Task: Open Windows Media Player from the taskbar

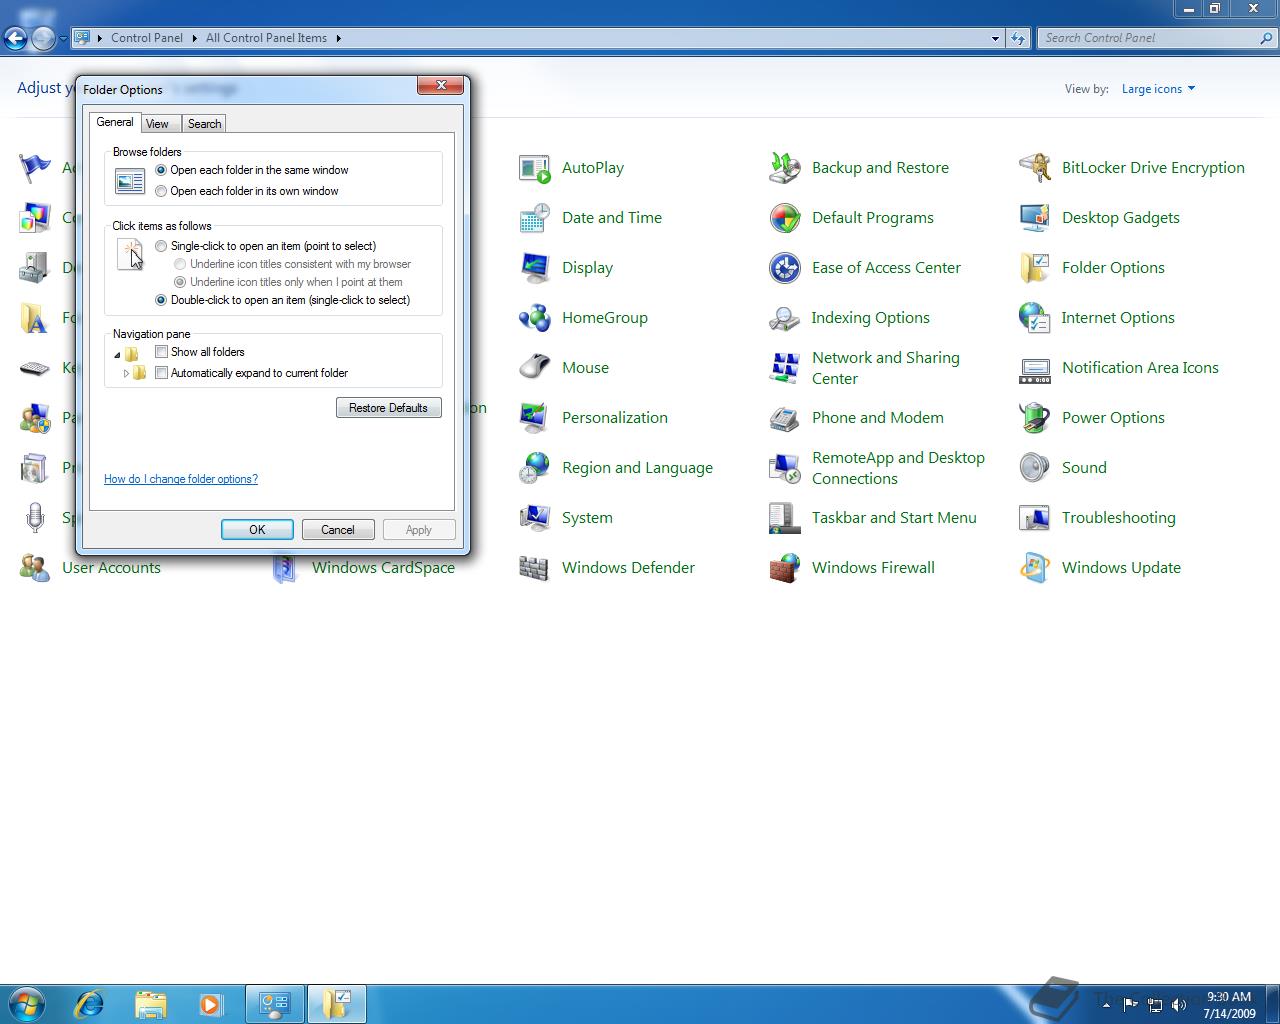Action: click(211, 1003)
